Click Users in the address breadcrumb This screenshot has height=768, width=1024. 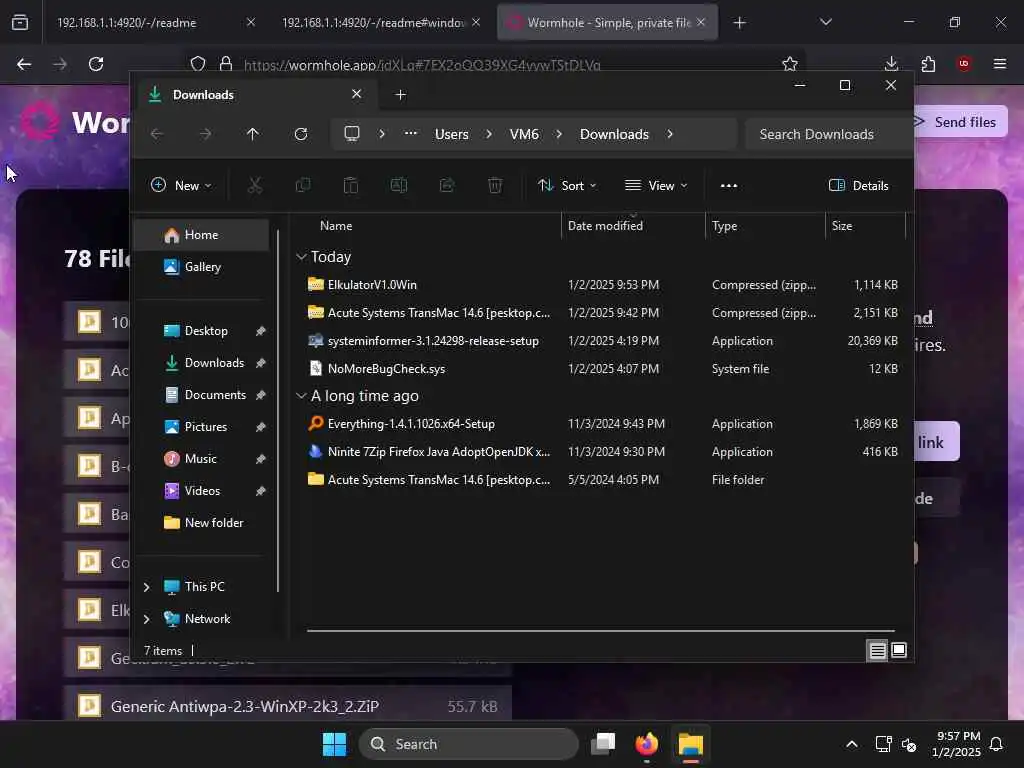[x=452, y=134]
